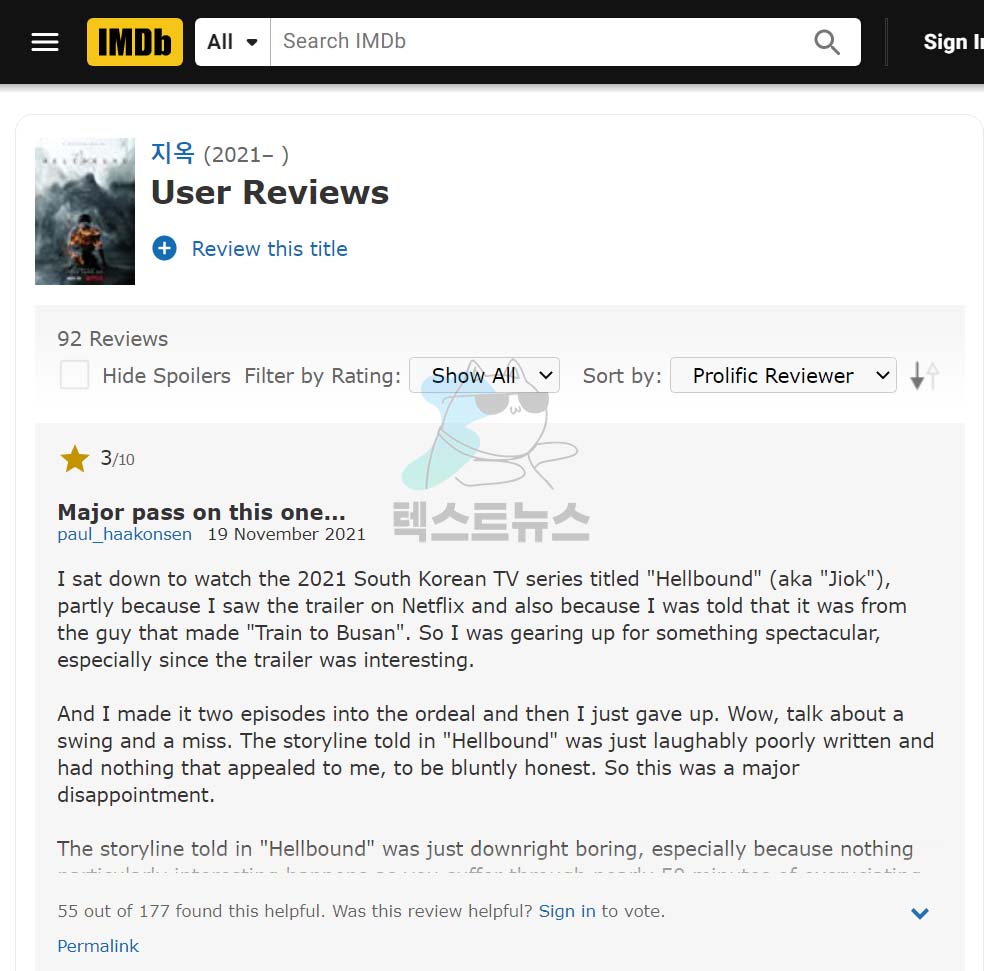Click the Review this title link

point(269,249)
